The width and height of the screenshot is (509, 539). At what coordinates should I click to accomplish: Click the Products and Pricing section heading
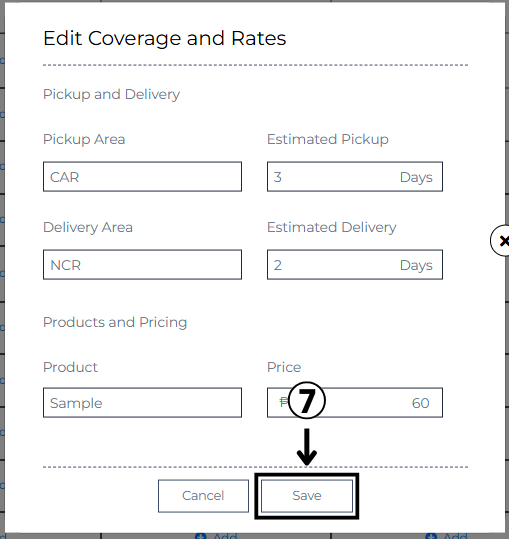click(x=115, y=322)
